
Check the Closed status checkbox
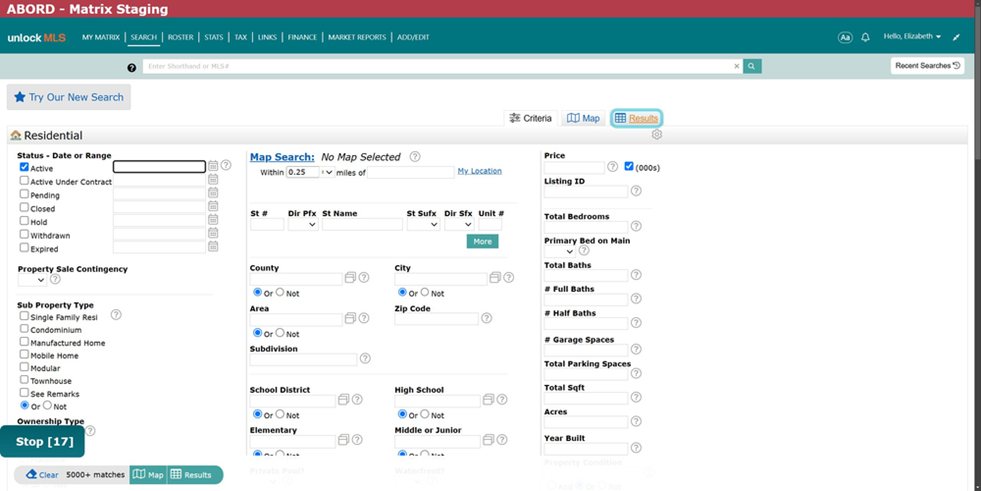(24, 207)
